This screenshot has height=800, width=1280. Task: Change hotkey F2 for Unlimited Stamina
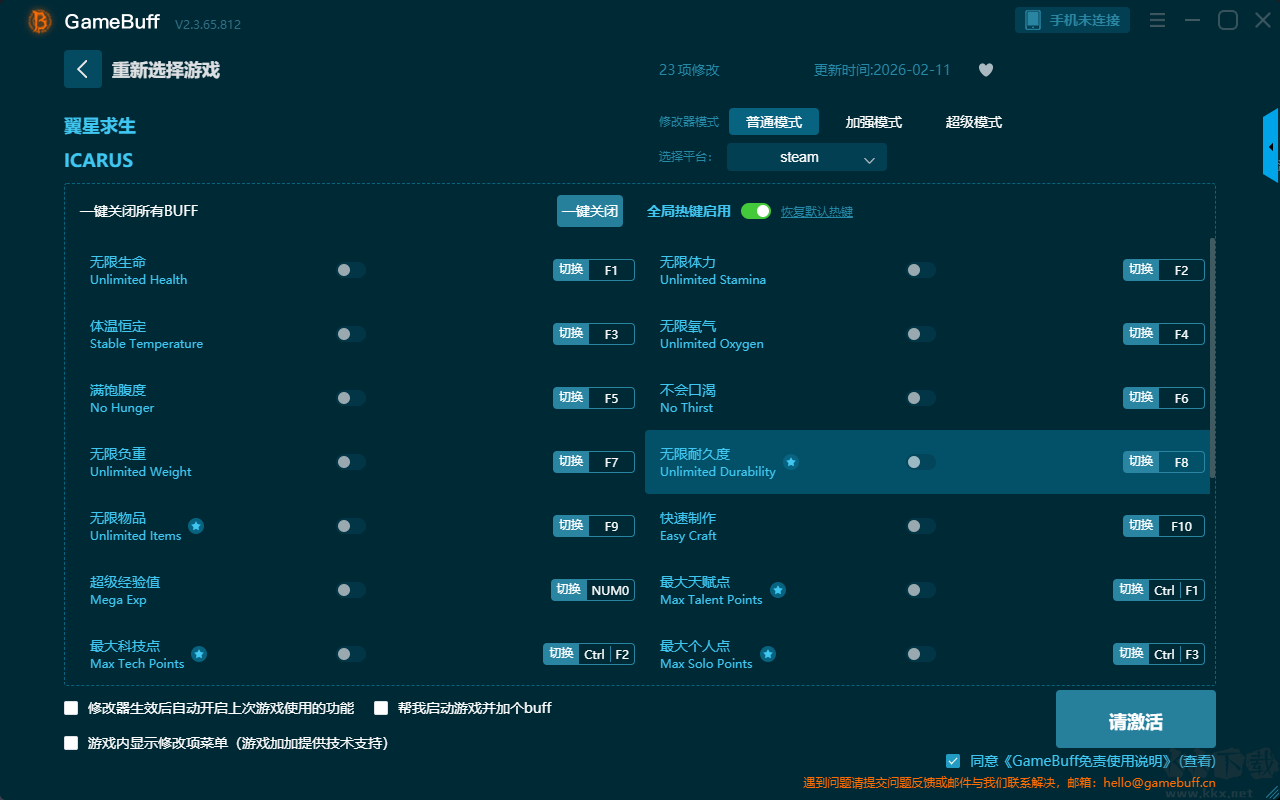[1164, 270]
